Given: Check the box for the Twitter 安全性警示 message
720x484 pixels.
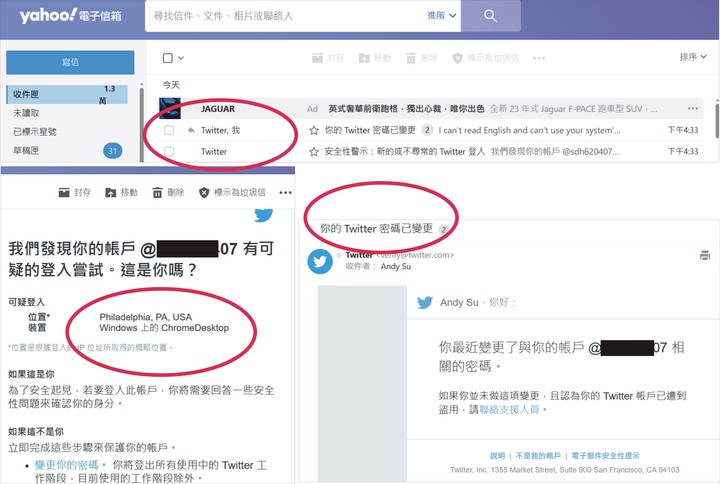Looking at the screenshot, I should click(x=169, y=152).
